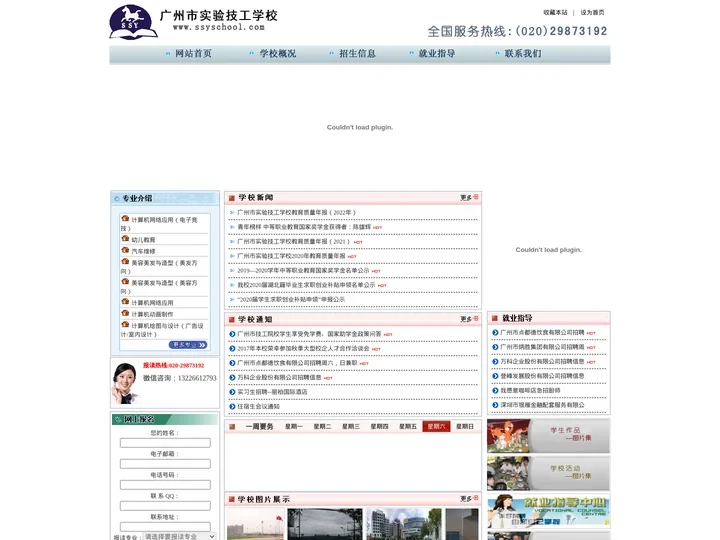The width and height of the screenshot is (720, 540).
Task: Click the icon beside 计算机动画制作
Action: pos(125,313)
